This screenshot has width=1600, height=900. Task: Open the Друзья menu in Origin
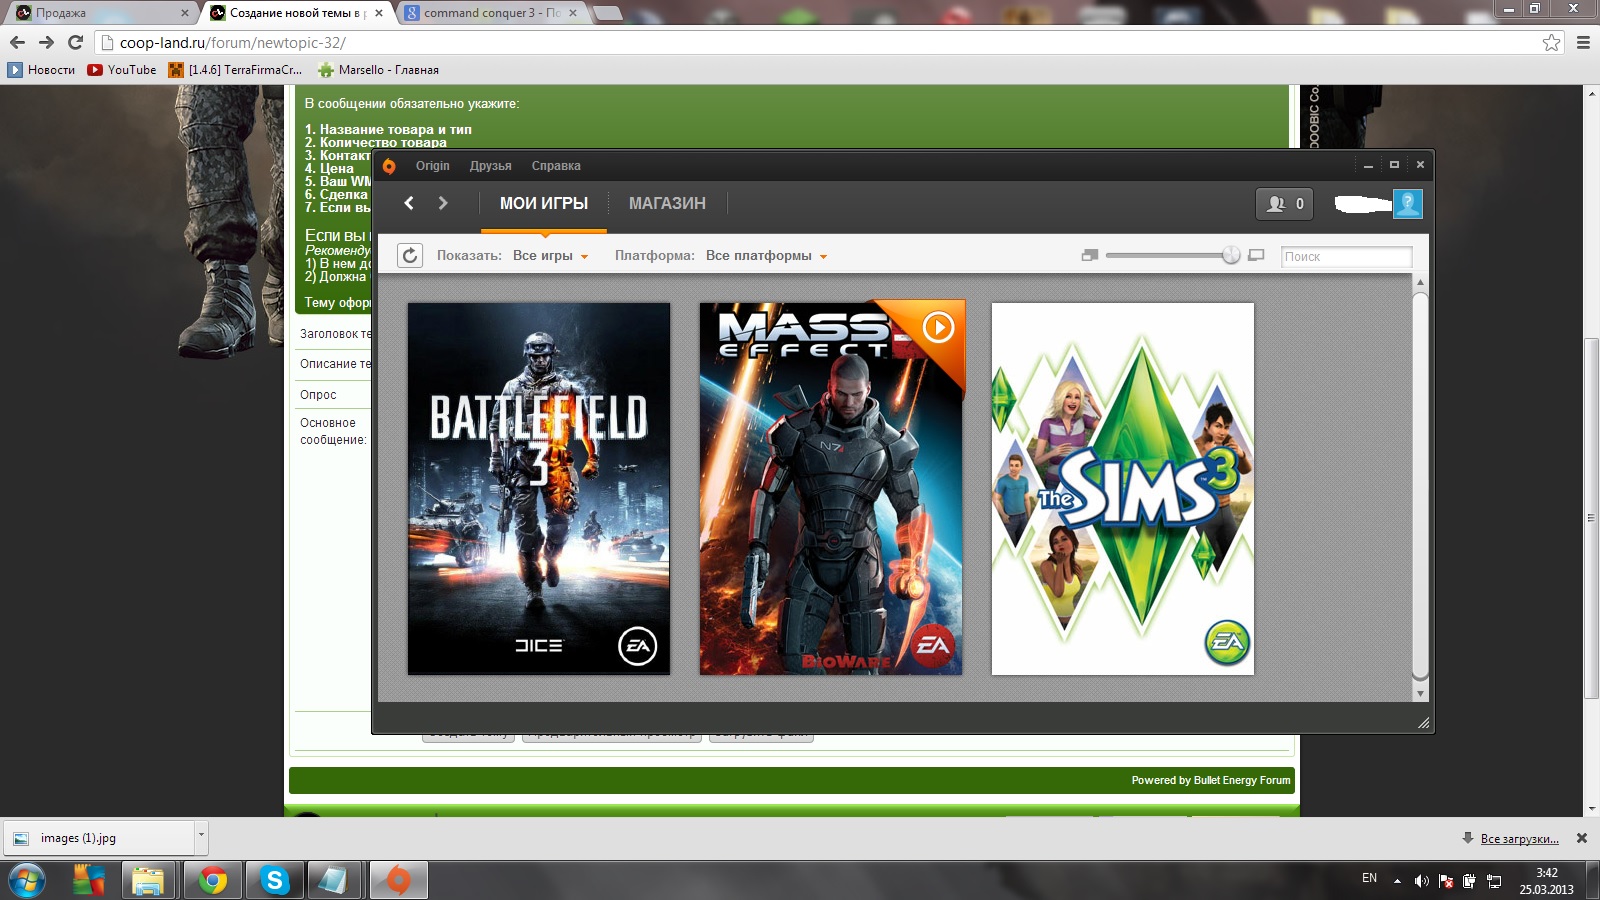(491, 166)
